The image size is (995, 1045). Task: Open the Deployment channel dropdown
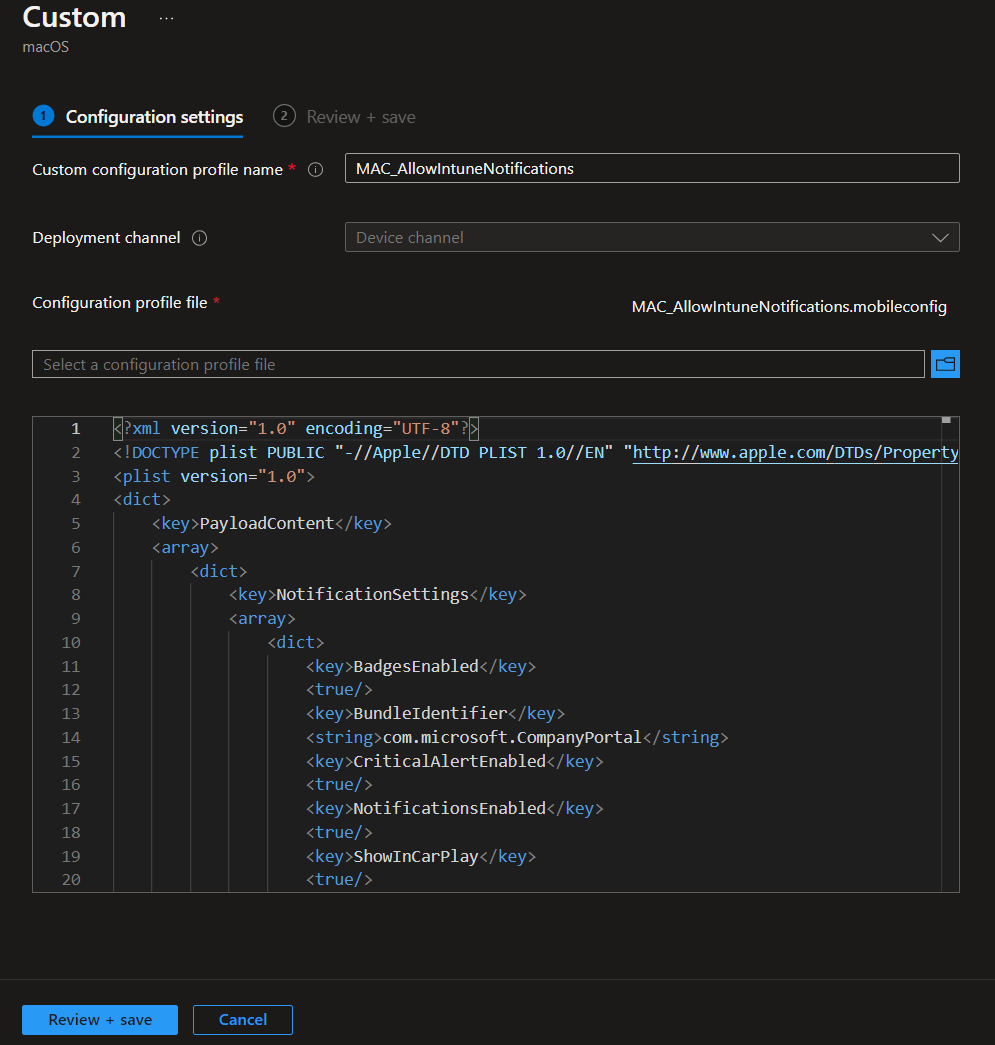click(652, 237)
